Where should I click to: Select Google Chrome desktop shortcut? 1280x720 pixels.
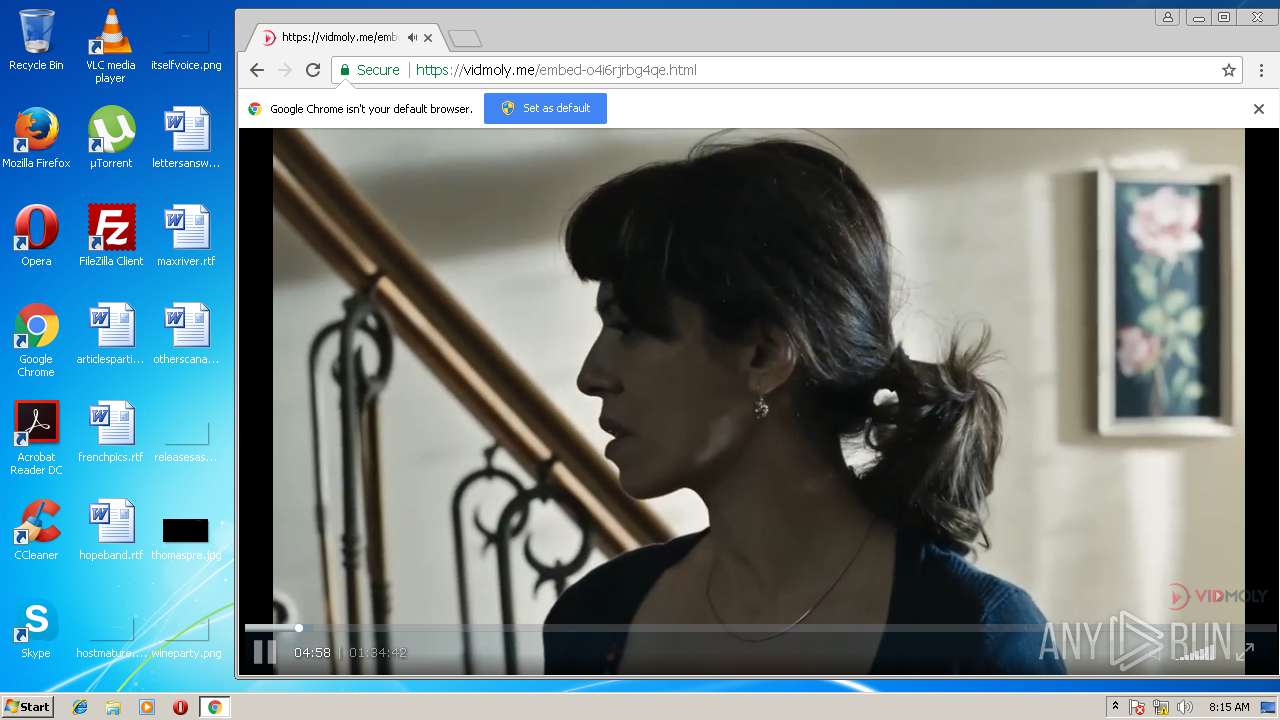point(36,340)
